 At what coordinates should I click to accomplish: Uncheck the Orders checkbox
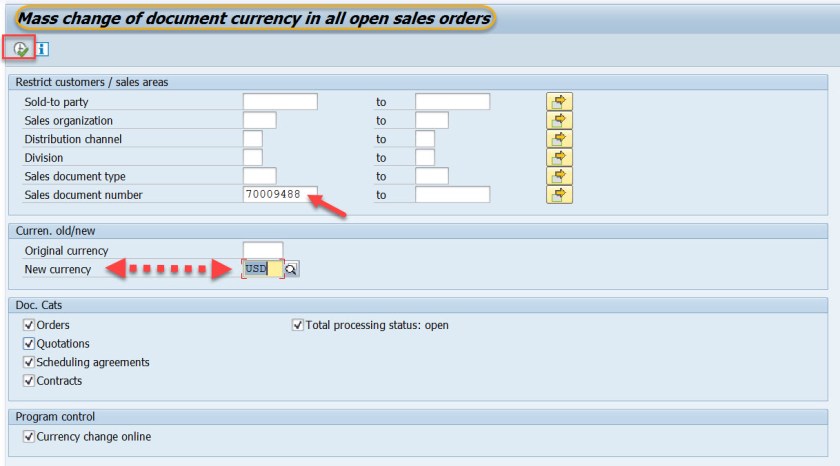click(x=29, y=325)
